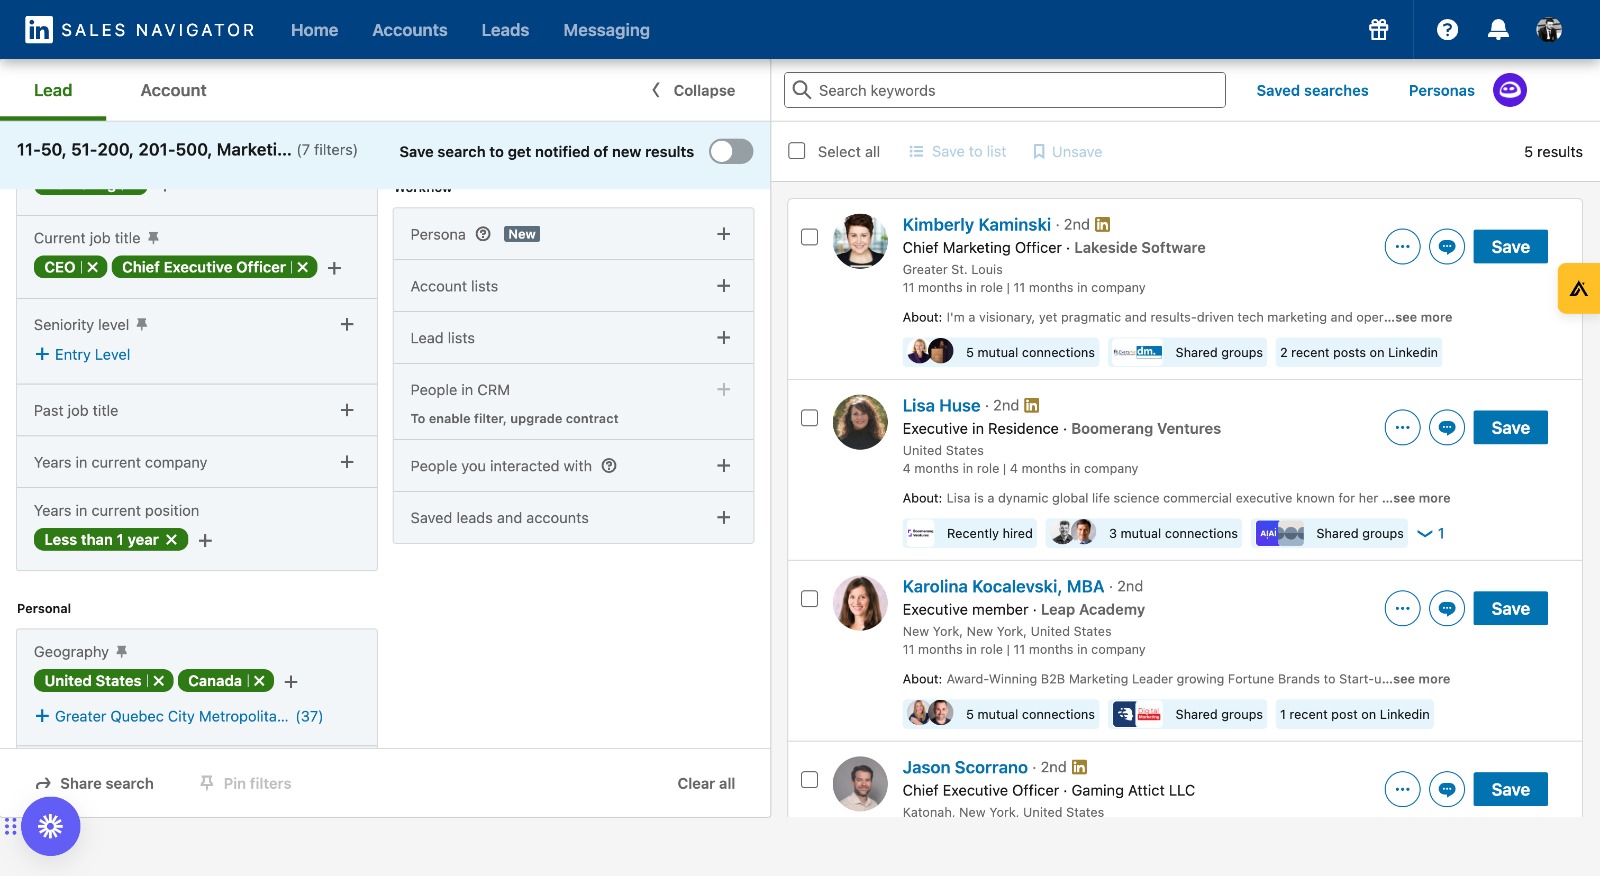Expand People you interacted with filter
The width and height of the screenshot is (1600, 876).
(x=724, y=466)
